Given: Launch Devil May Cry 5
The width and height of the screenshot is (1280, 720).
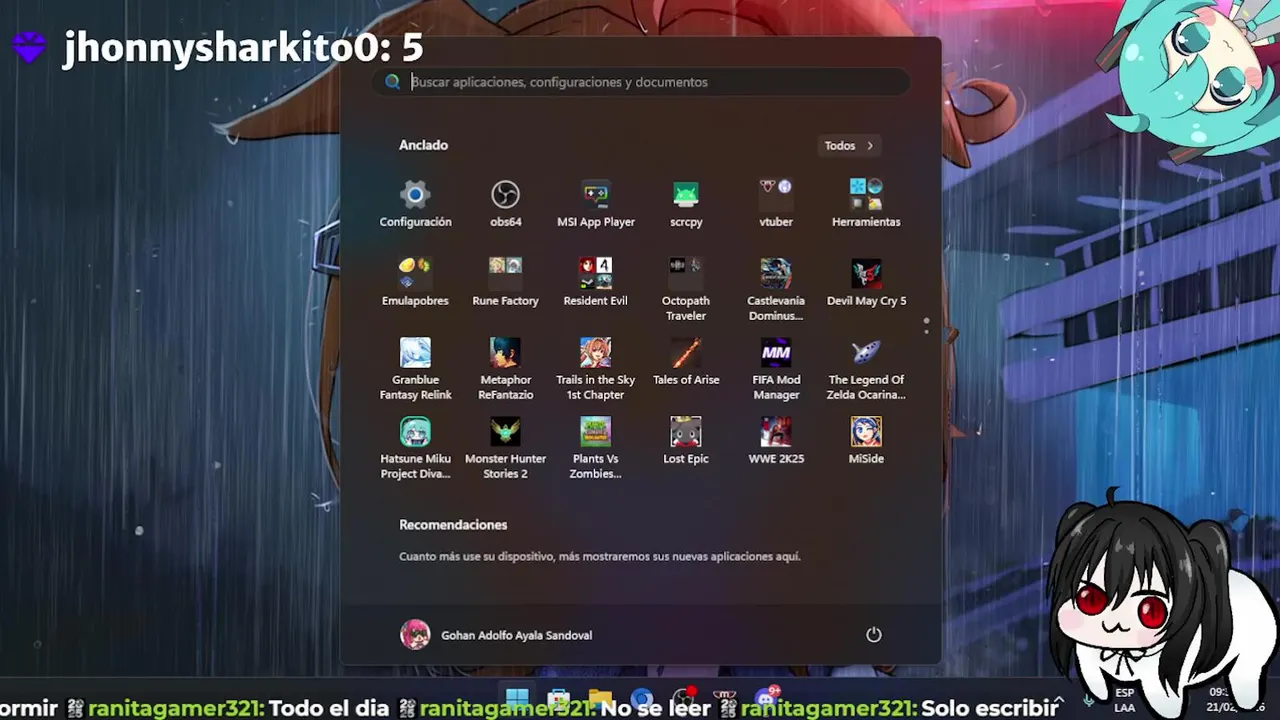Looking at the screenshot, I should pos(866,283).
